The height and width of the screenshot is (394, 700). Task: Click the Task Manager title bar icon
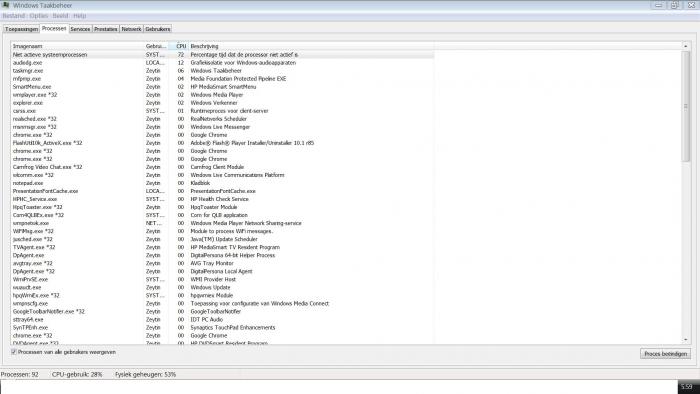5,5
